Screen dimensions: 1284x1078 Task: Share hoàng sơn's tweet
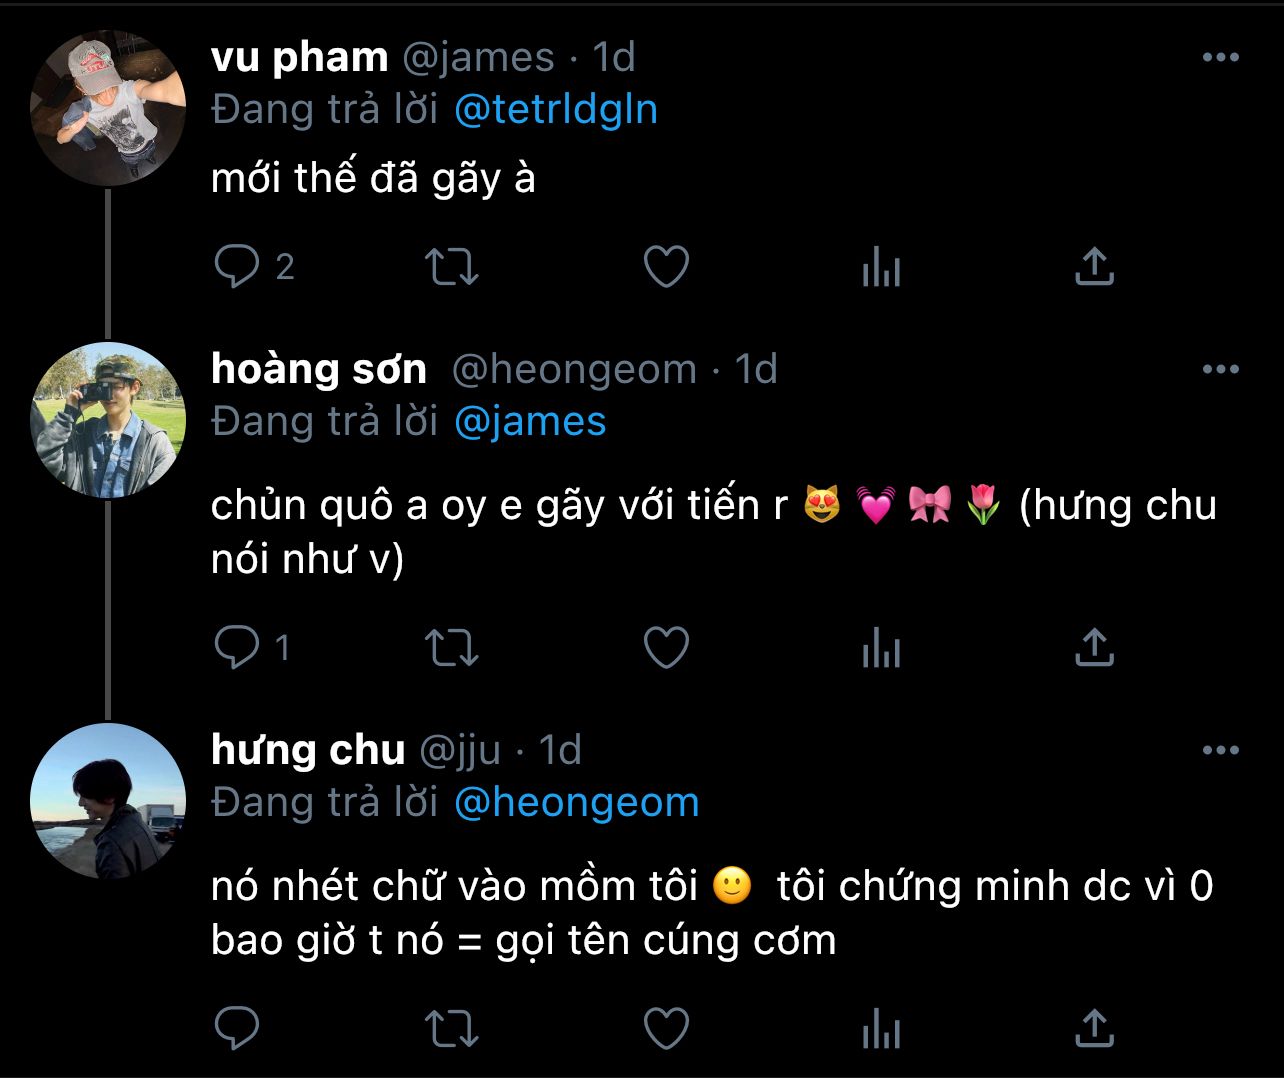pyautogui.click(x=1094, y=648)
